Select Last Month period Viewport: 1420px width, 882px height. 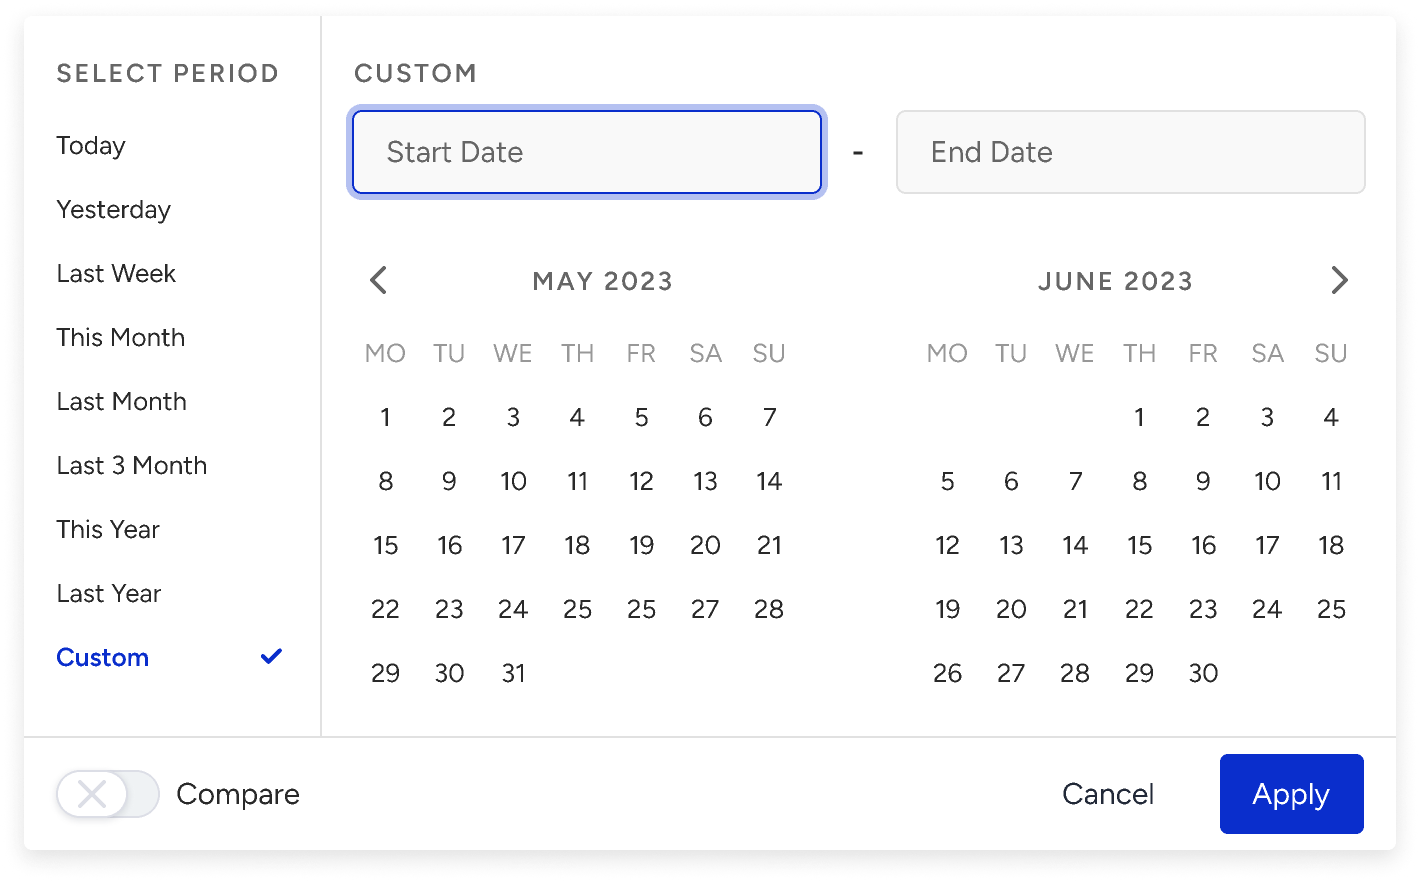121,401
